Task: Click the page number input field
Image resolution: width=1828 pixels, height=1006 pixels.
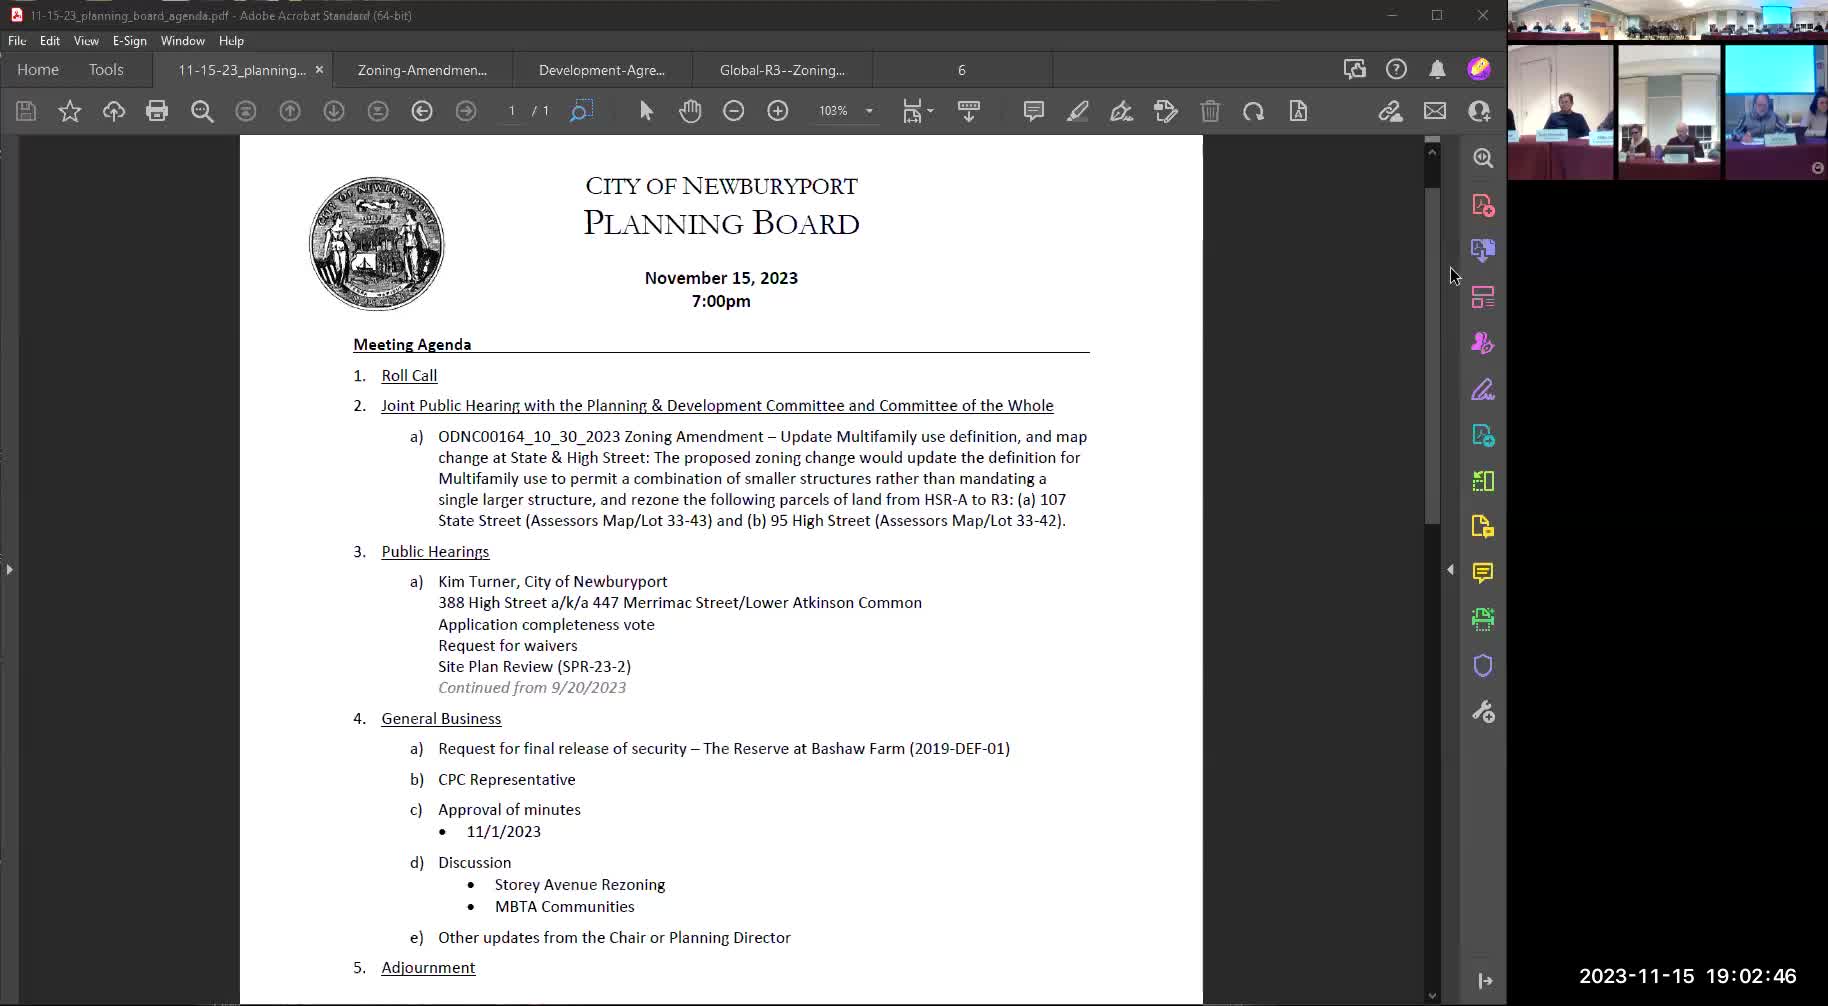Action: (x=511, y=111)
